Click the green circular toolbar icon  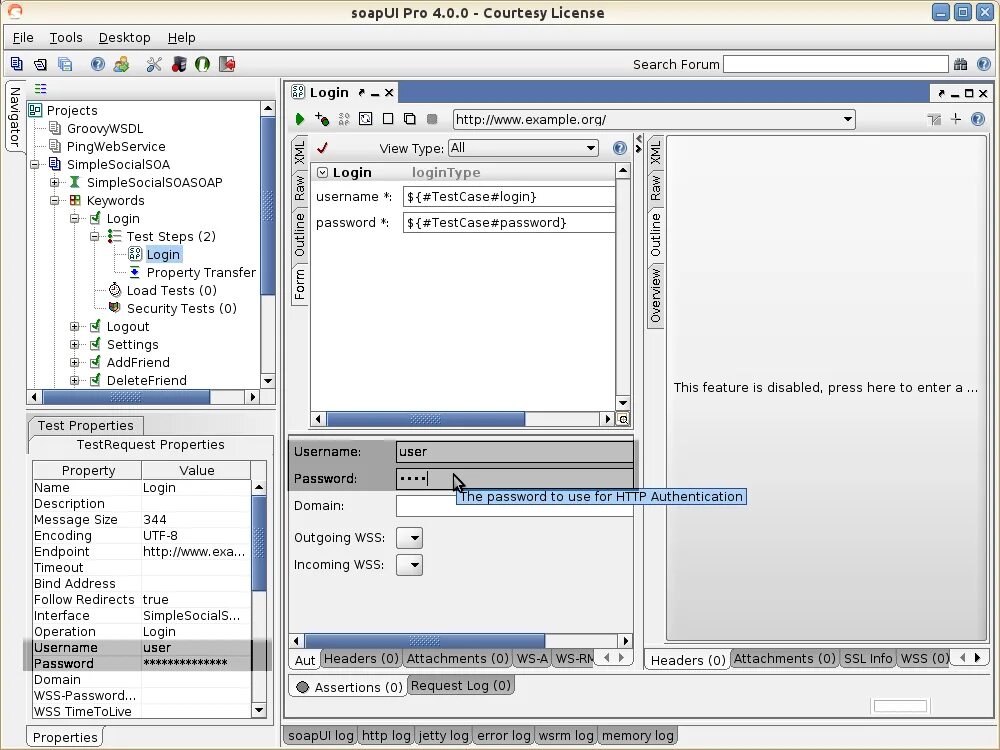(x=203, y=64)
